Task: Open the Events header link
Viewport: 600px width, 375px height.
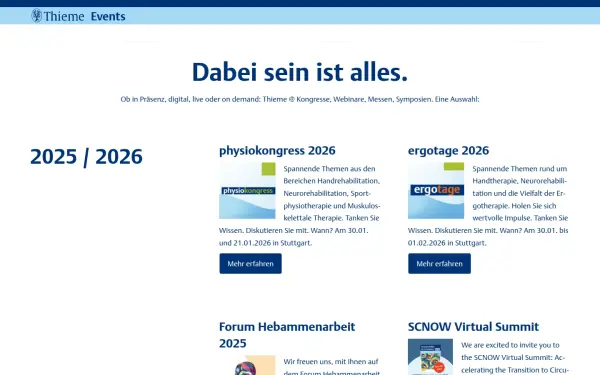Action: [108, 16]
